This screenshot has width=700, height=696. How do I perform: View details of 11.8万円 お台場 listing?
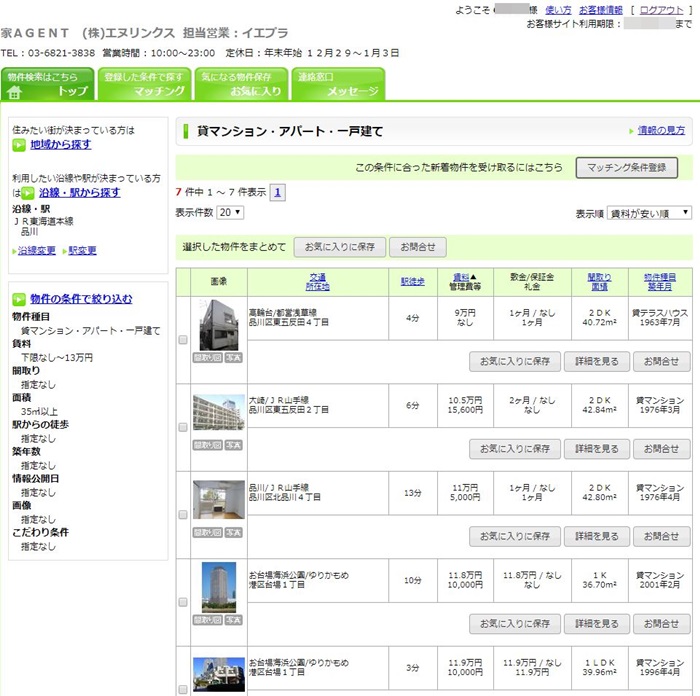pyautogui.click(x=597, y=624)
